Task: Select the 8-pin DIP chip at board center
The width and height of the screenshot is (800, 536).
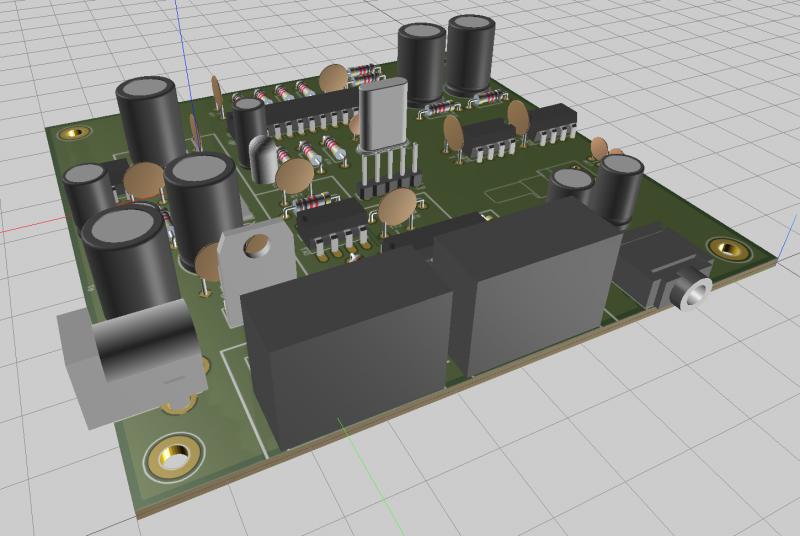Action: pyautogui.click(x=333, y=227)
